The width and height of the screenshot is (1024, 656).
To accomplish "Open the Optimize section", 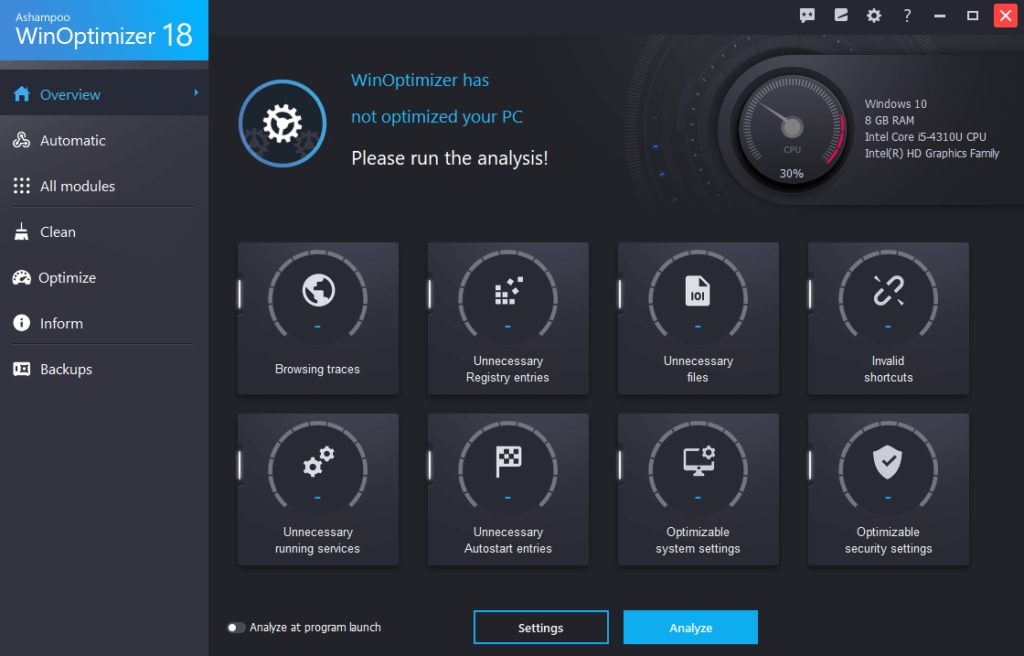I will pos(104,277).
